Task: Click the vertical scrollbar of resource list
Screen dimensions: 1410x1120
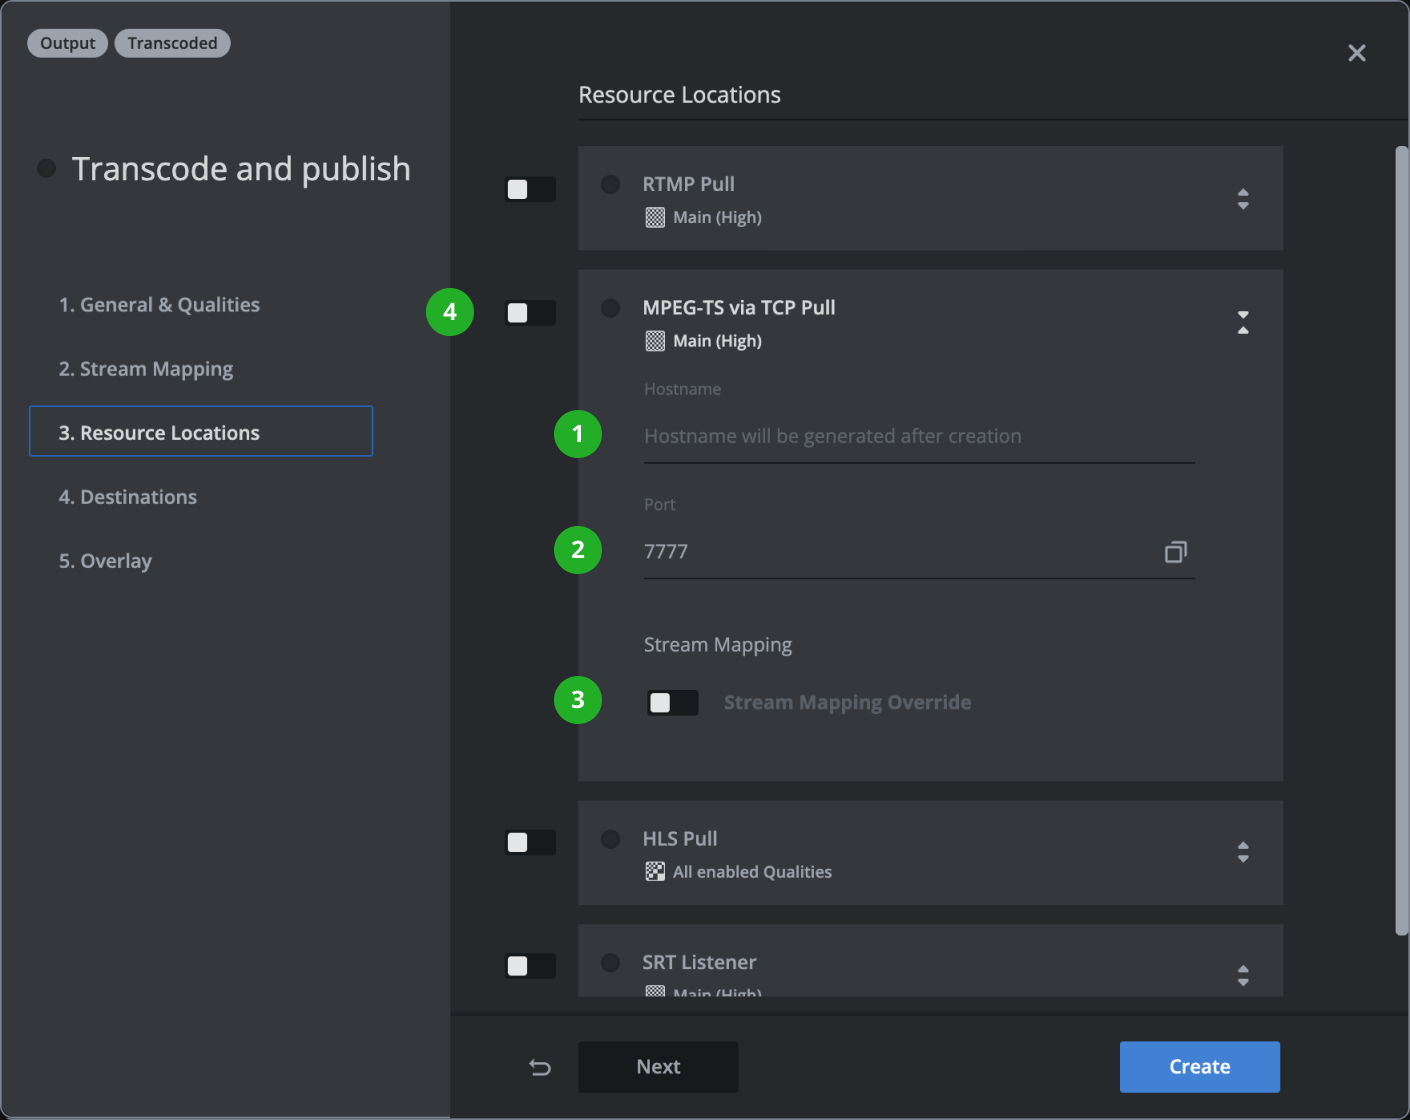Action: click(1401, 540)
